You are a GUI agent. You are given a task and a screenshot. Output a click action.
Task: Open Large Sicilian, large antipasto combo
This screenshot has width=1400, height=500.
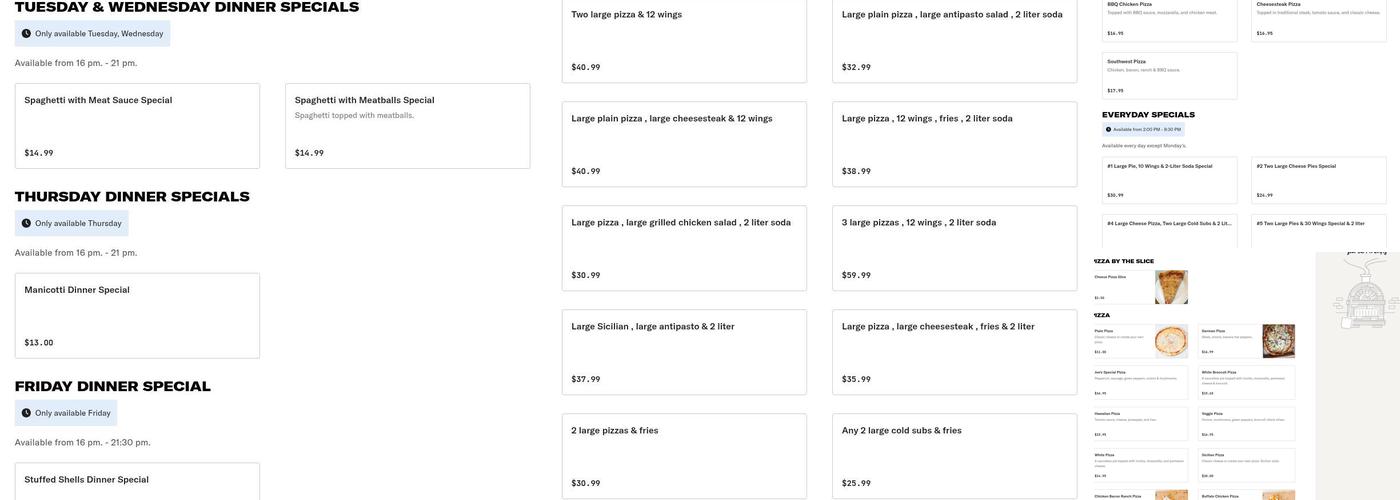(x=684, y=352)
